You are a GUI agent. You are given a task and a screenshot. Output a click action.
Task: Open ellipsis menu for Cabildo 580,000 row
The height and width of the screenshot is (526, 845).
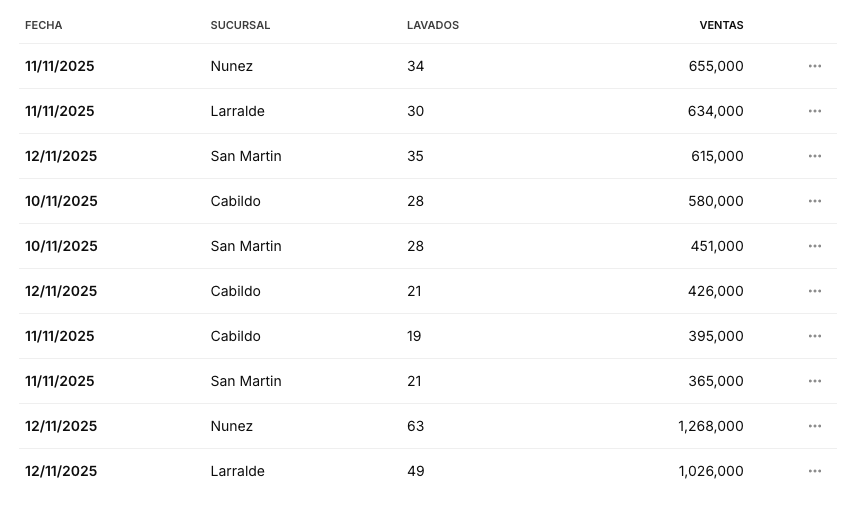pyautogui.click(x=814, y=201)
